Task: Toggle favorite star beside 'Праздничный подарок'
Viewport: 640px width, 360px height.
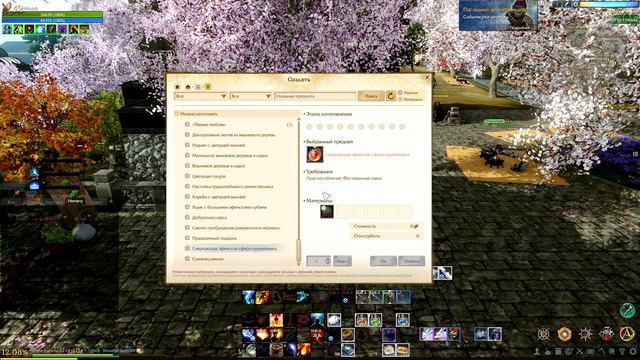Action: [x=187, y=238]
